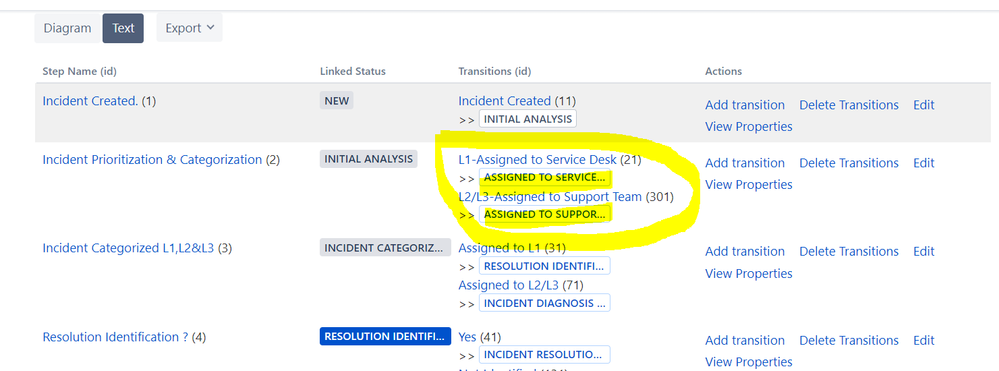Viewport: 999px width, 371px height.
Task: Delete Transitions for Resolution Identification step
Action: 849,340
